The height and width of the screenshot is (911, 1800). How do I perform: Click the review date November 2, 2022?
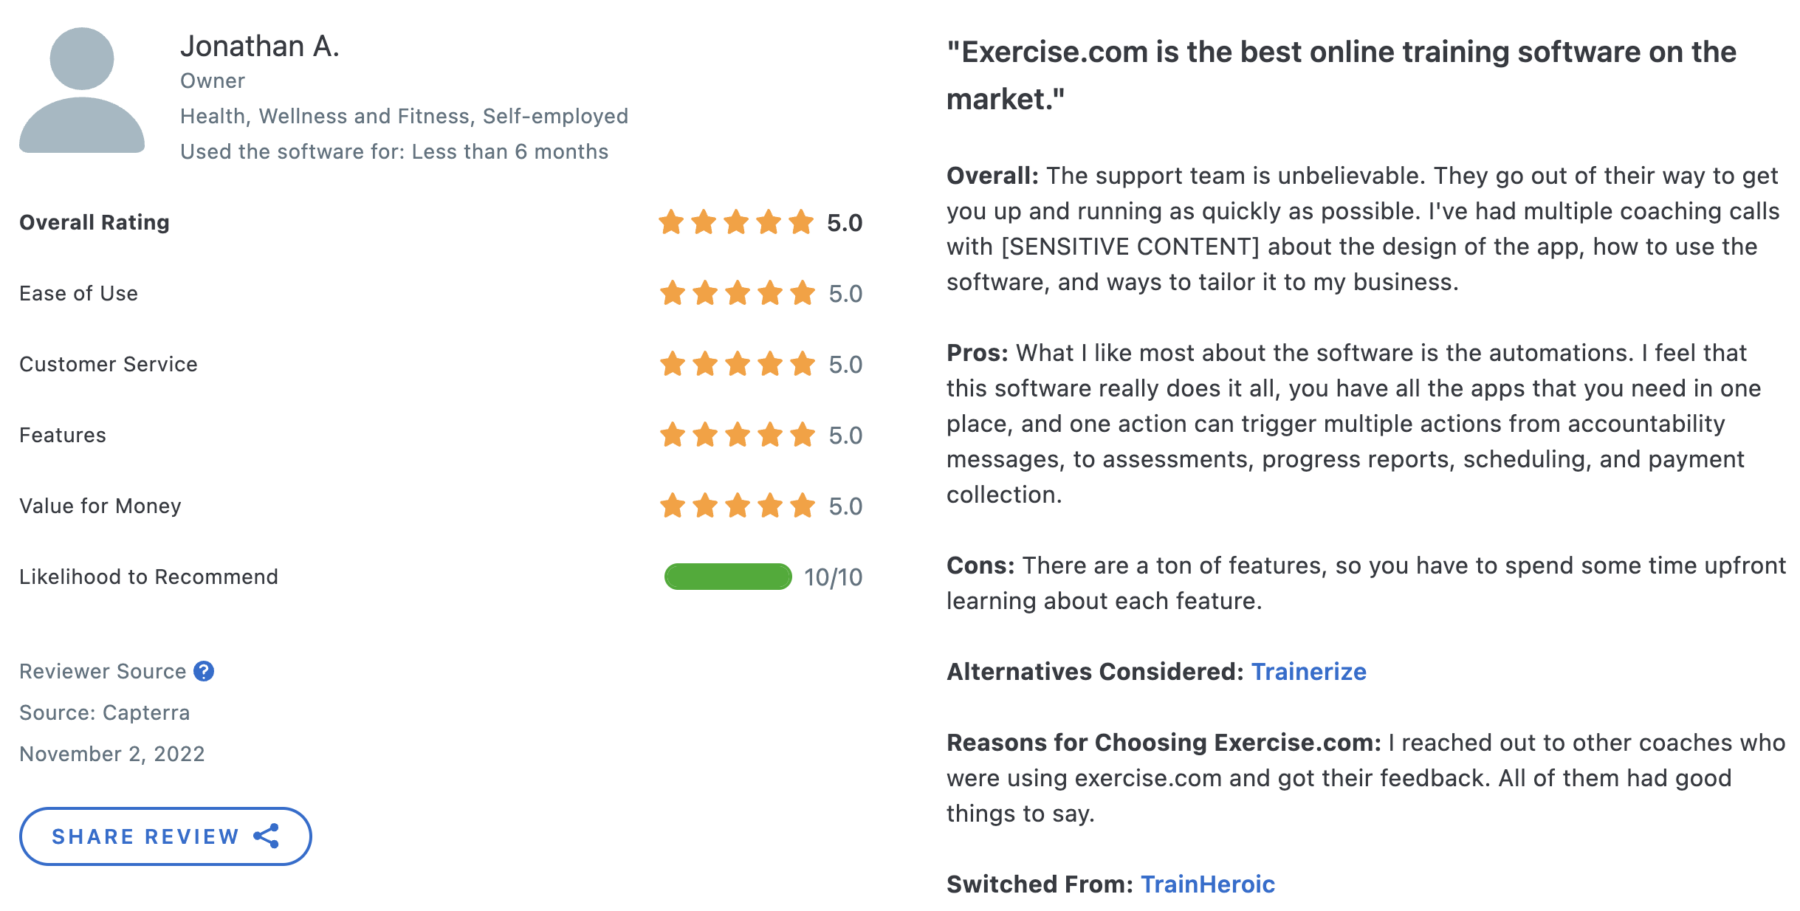(x=111, y=753)
